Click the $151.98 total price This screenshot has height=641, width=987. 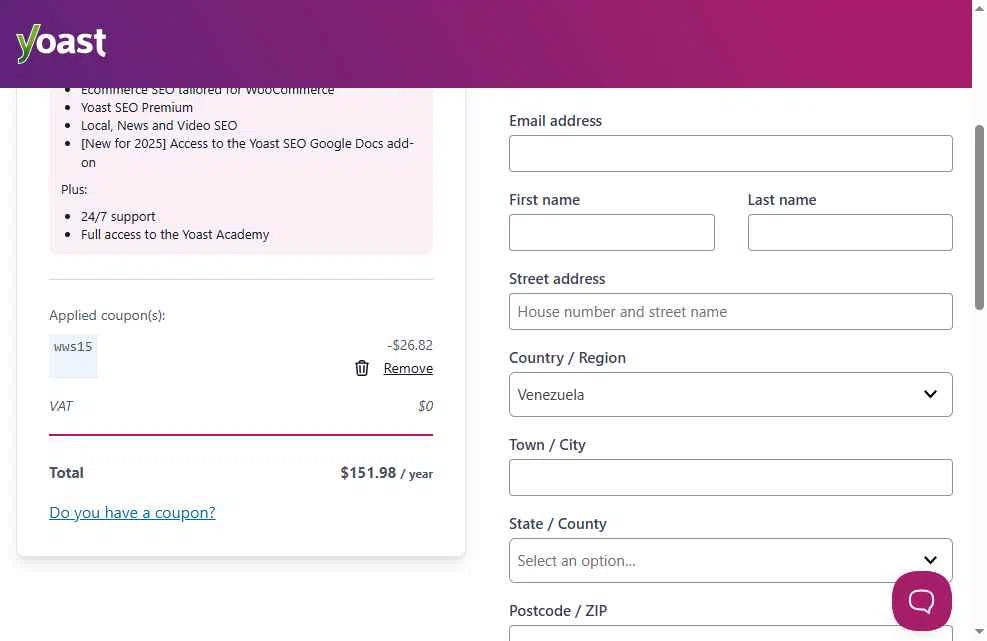[x=368, y=473]
